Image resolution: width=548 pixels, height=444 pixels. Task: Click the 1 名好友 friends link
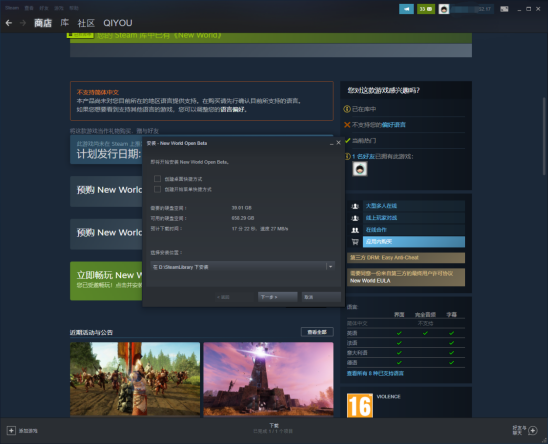[x=363, y=156]
